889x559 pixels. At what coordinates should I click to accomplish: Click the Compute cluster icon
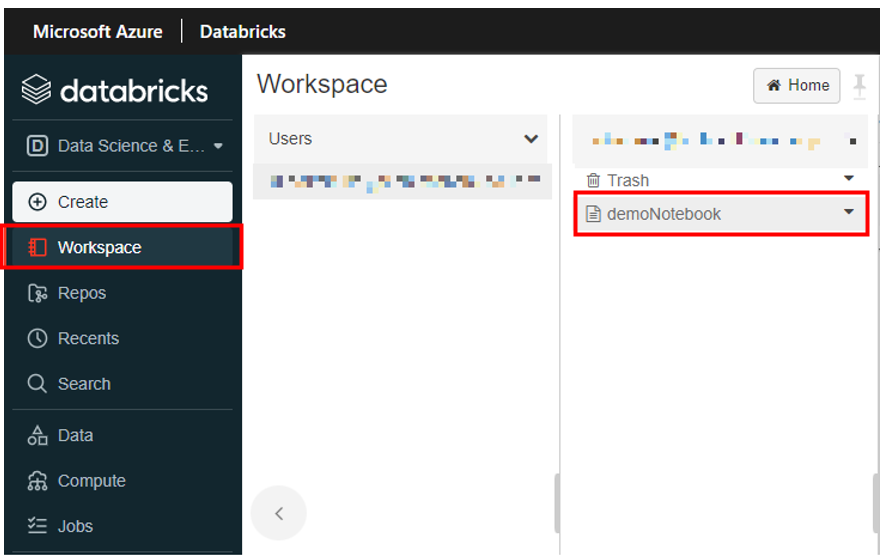(x=37, y=481)
